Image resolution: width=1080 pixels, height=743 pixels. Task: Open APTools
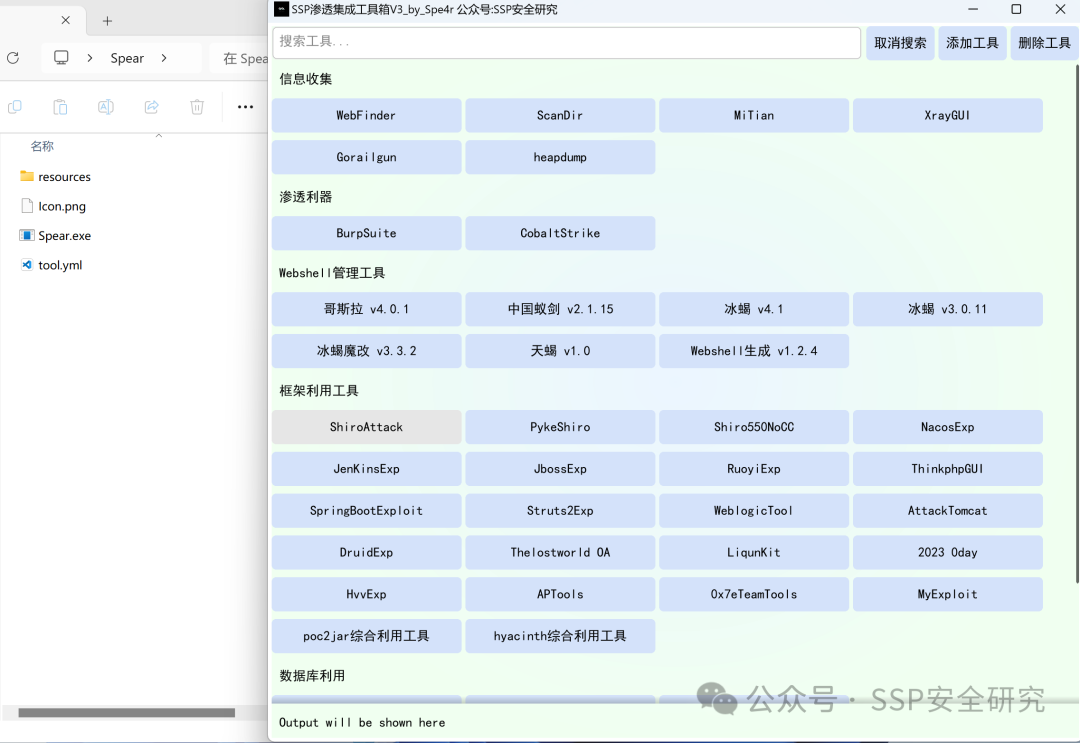pos(560,594)
